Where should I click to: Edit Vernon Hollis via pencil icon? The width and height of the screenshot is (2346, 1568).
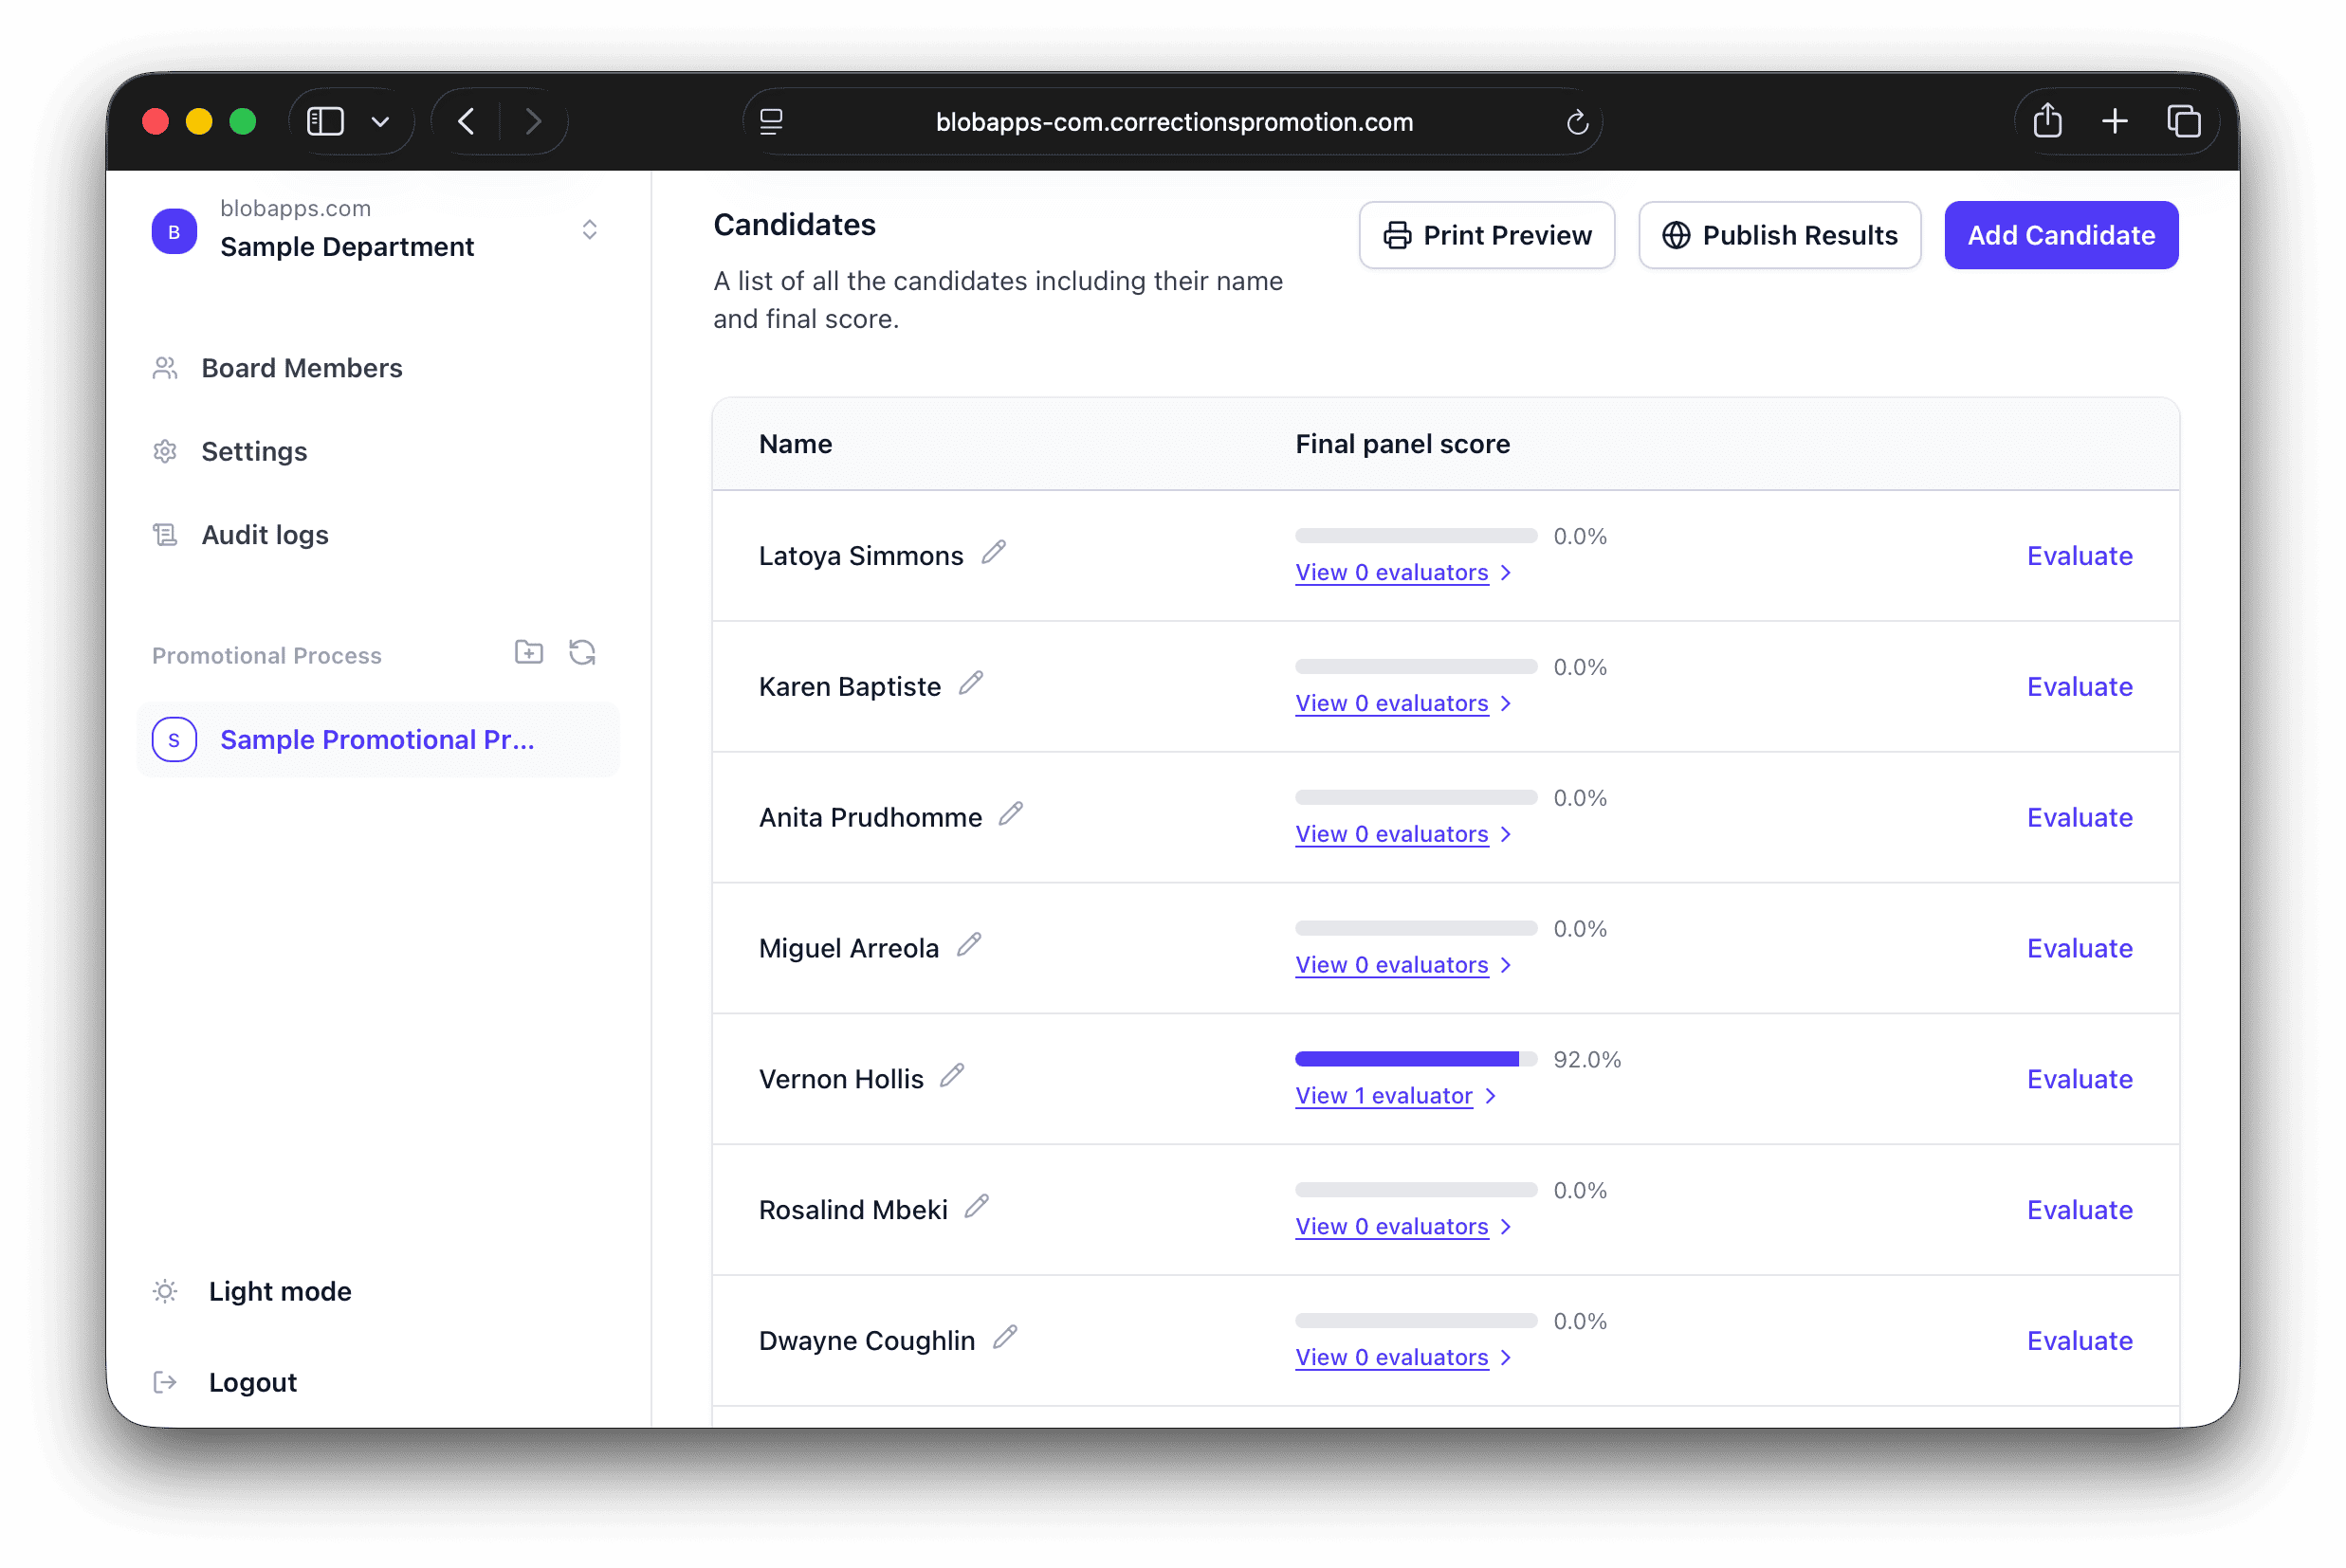click(x=952, y=1076)
